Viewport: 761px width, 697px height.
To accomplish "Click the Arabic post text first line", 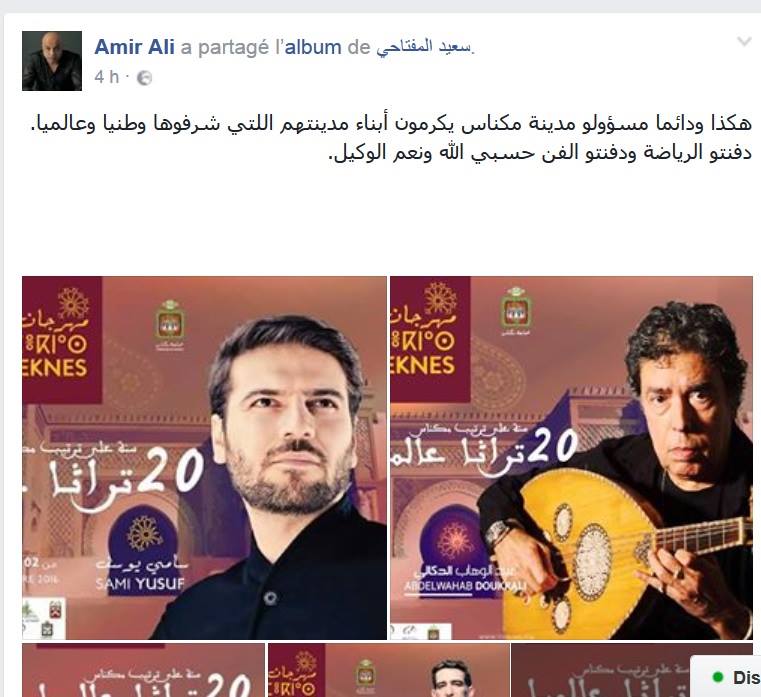I will (x=391, y=124).
